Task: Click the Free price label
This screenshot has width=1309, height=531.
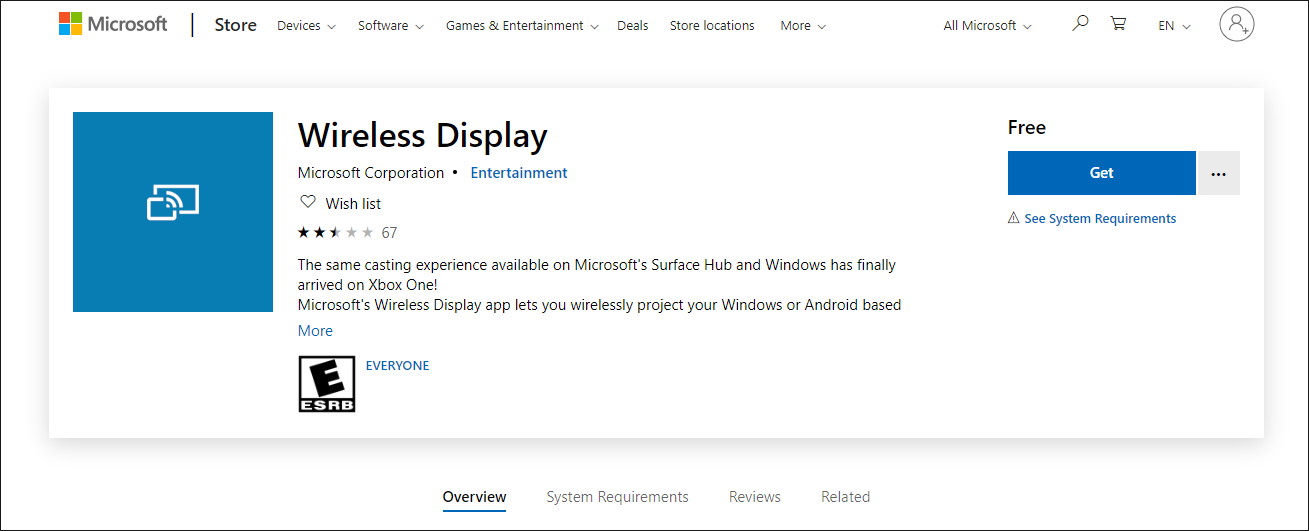Action: pyautogui.click(x=1027, y=127)
